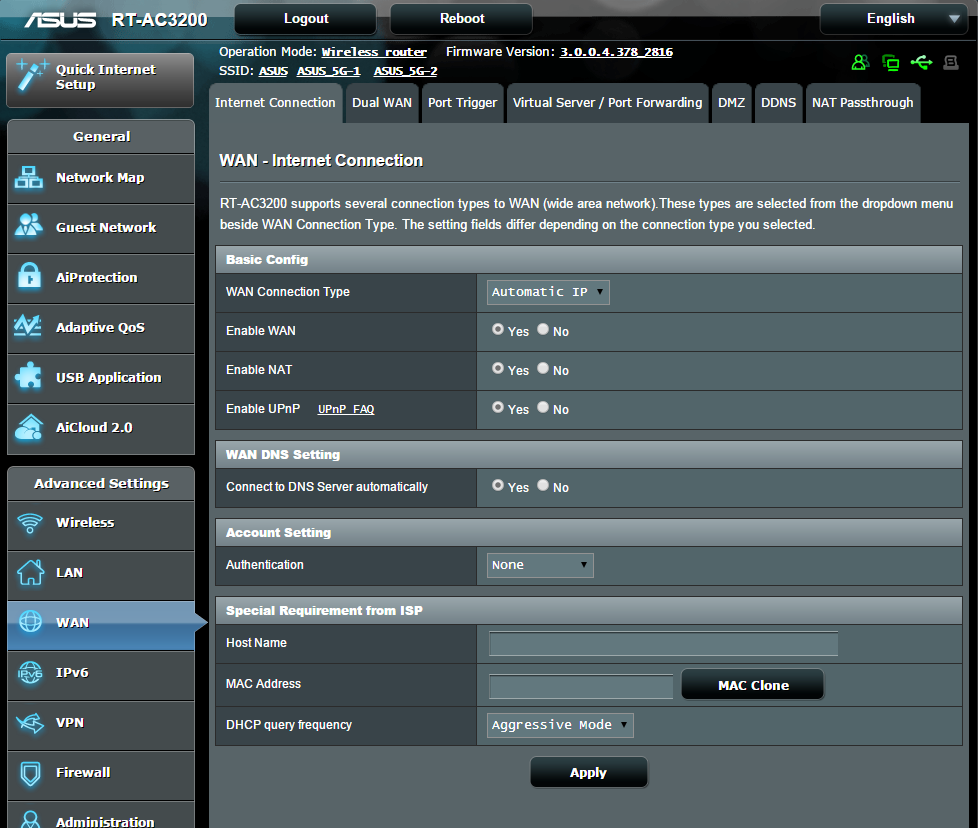Click the ASUS logo
The width and height of the screenshot is (978, 828).
pyautogui.click(x=60, y=20)
